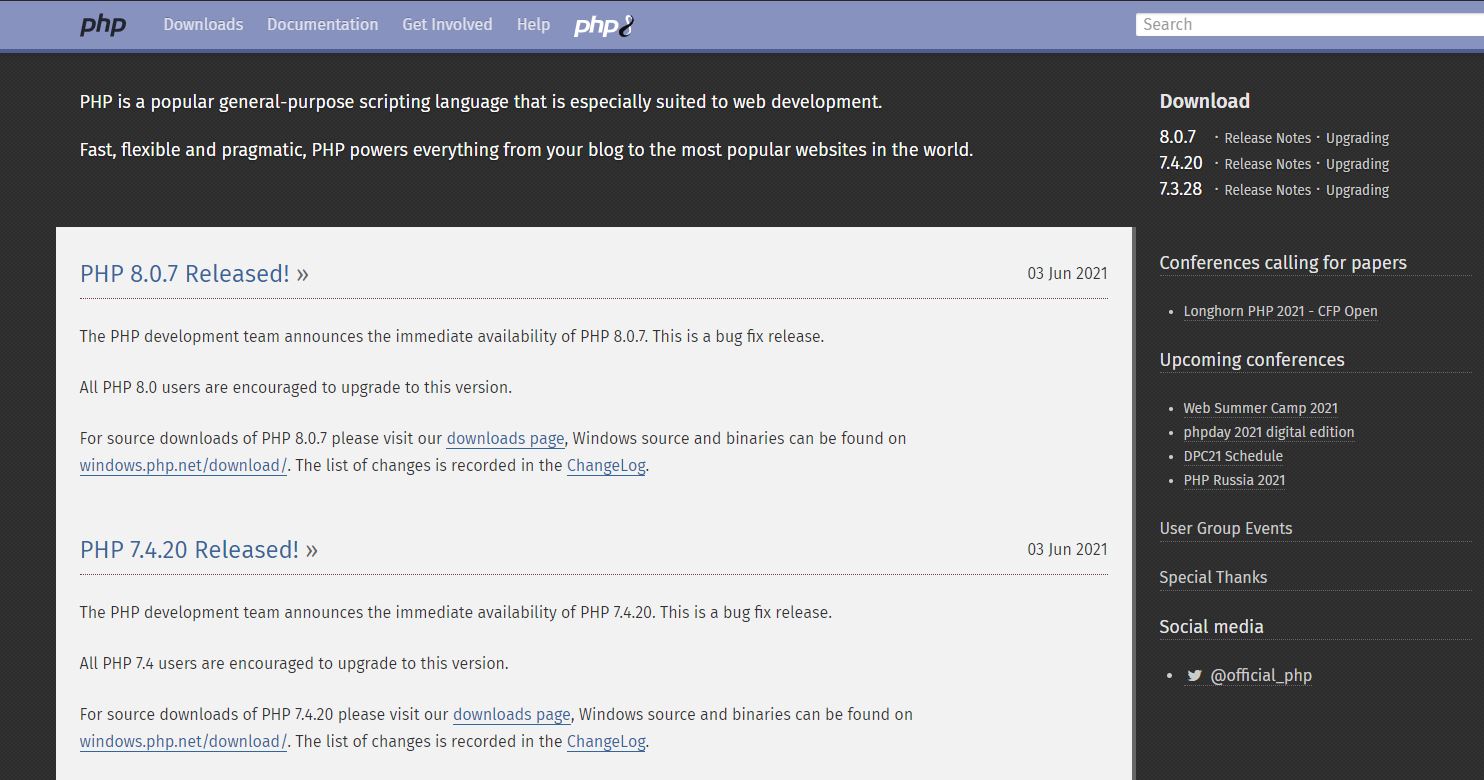Click the php logo in the navbar

click(x=103, y=25)
